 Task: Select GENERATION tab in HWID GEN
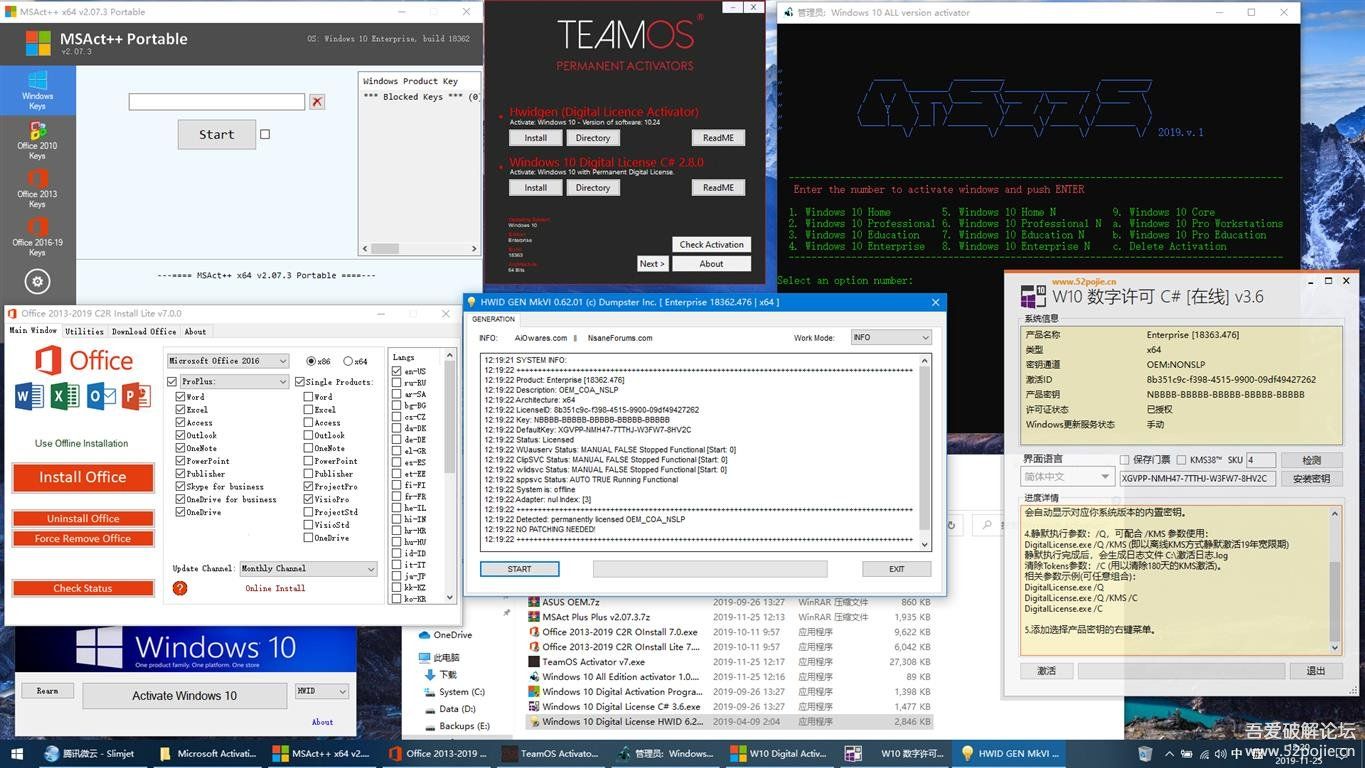494,320
